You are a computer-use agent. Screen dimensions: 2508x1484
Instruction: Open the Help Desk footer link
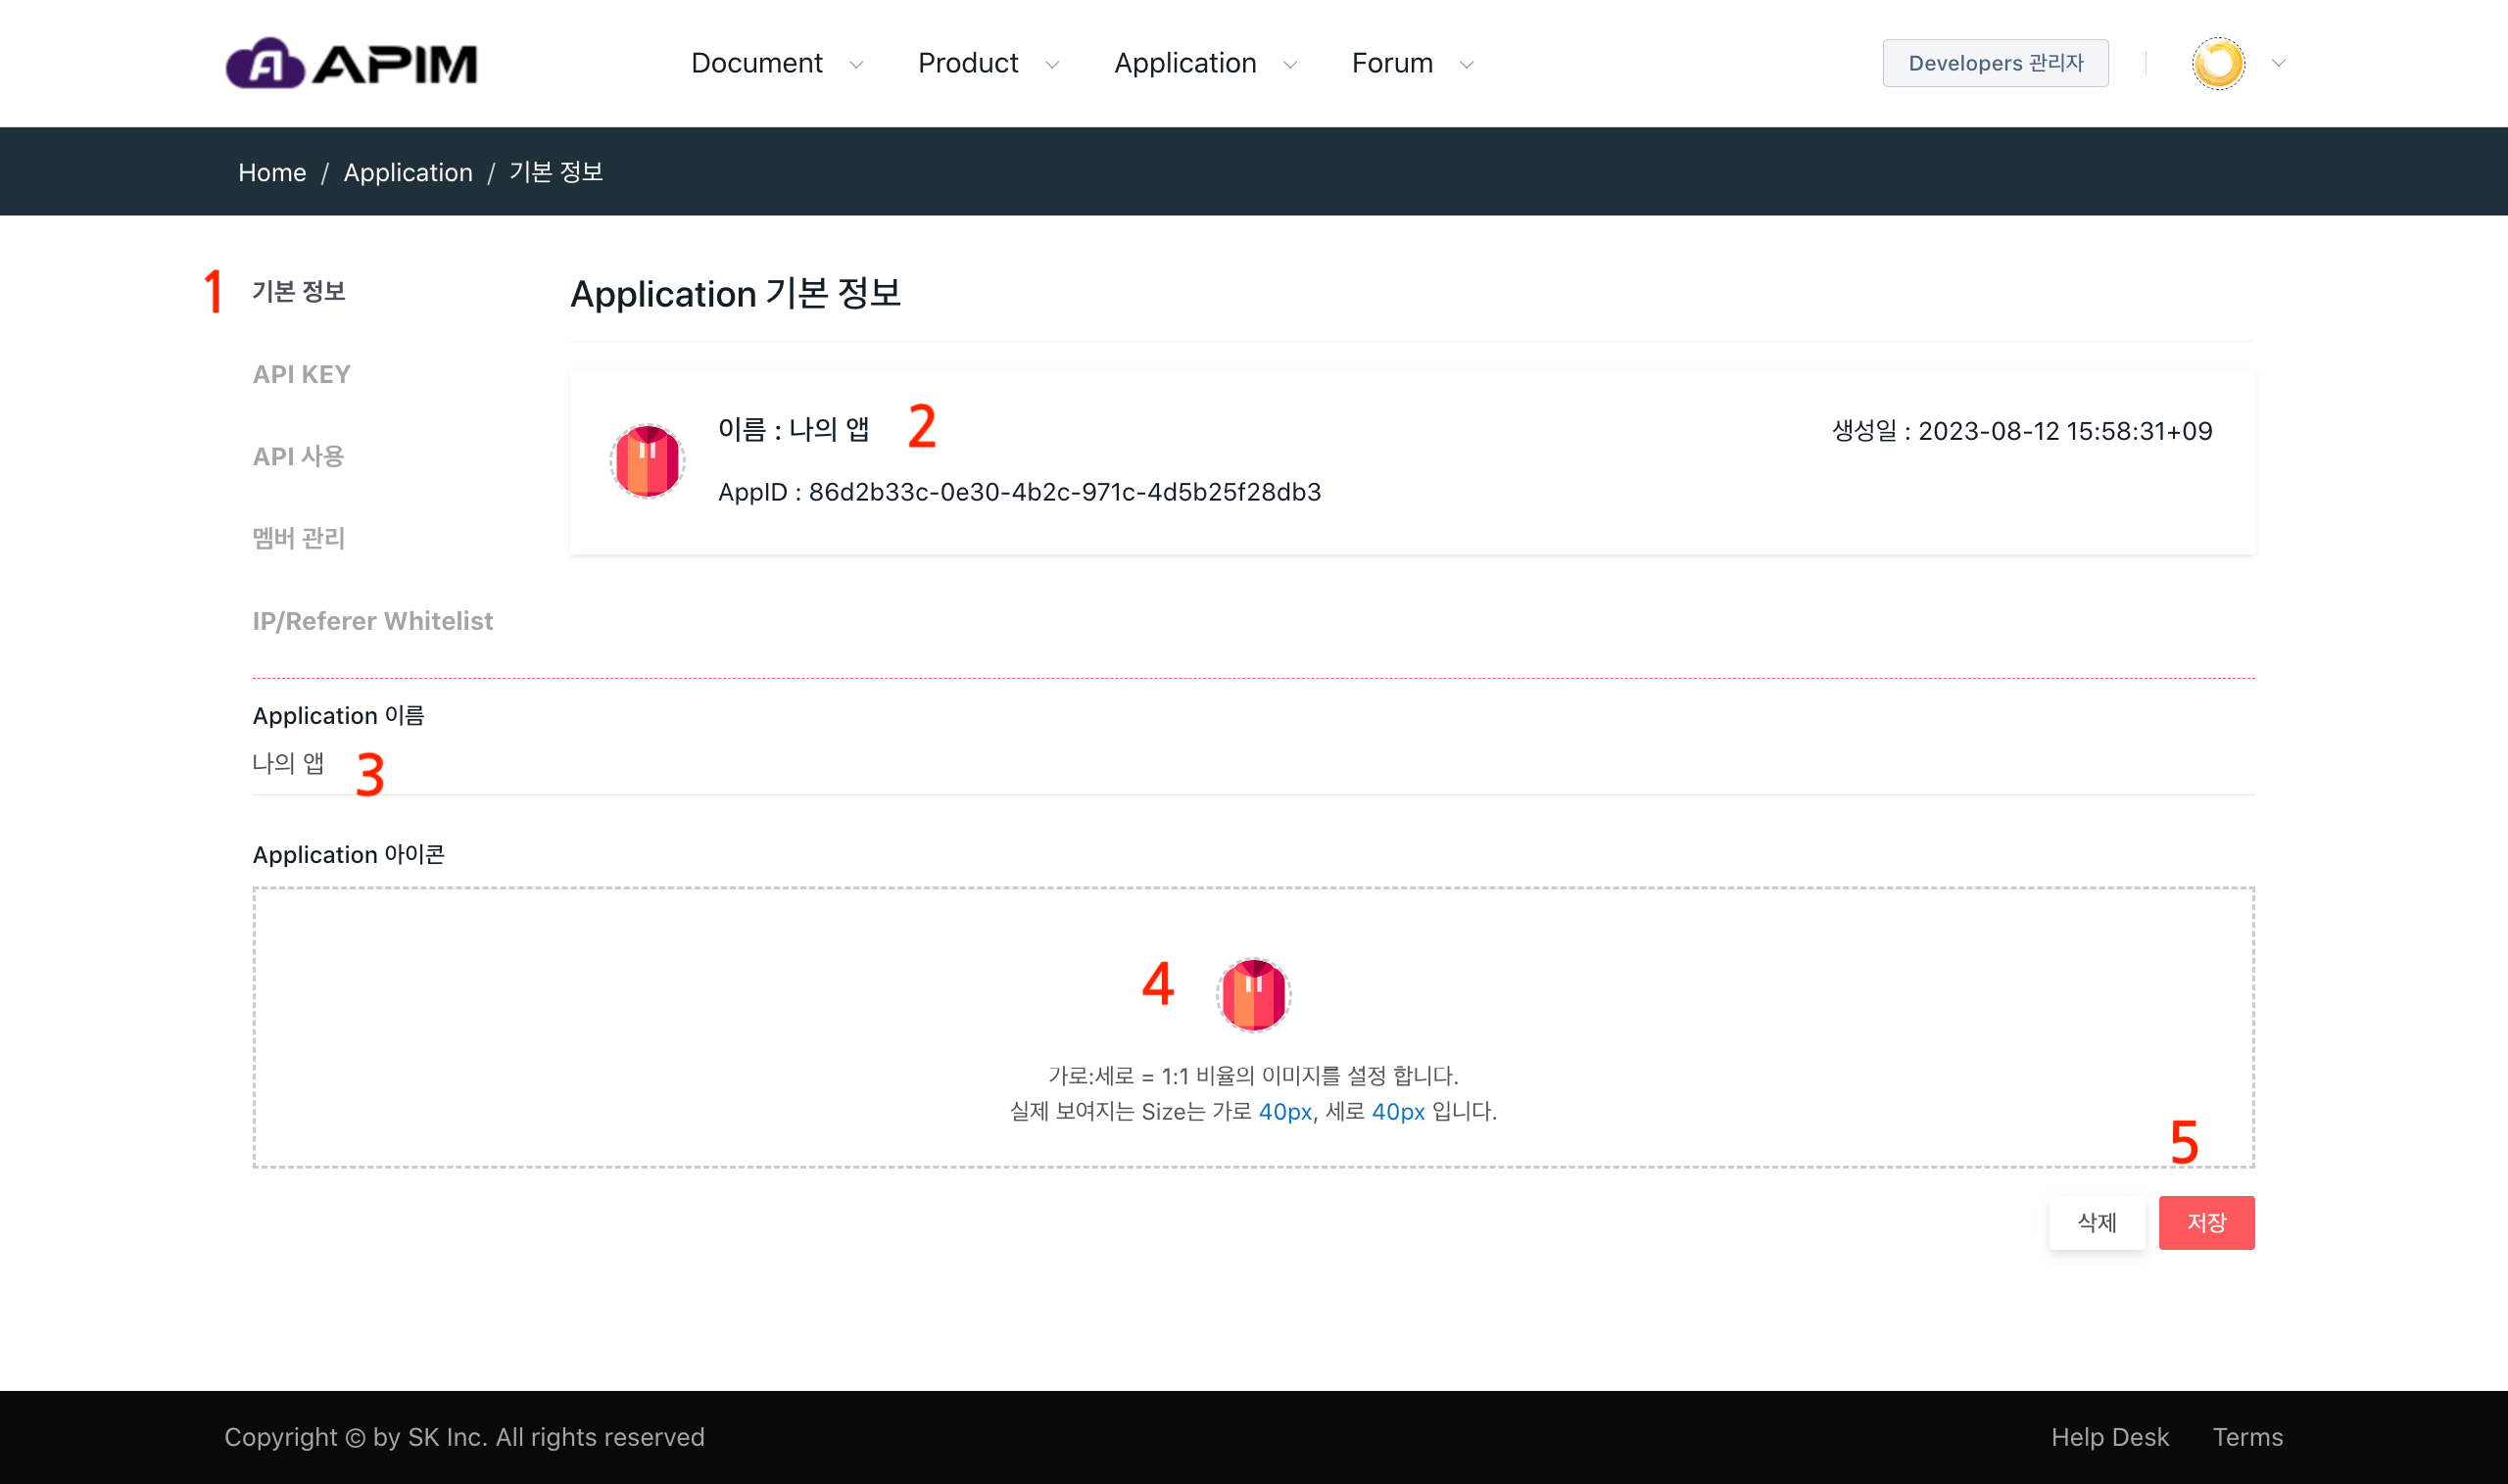click(x=2109, y=1436)
